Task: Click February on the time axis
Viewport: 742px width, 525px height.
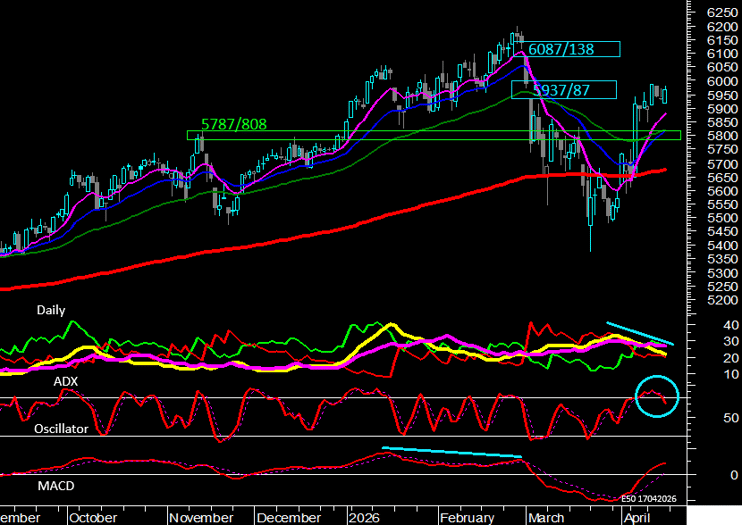Action: point(468,518)
